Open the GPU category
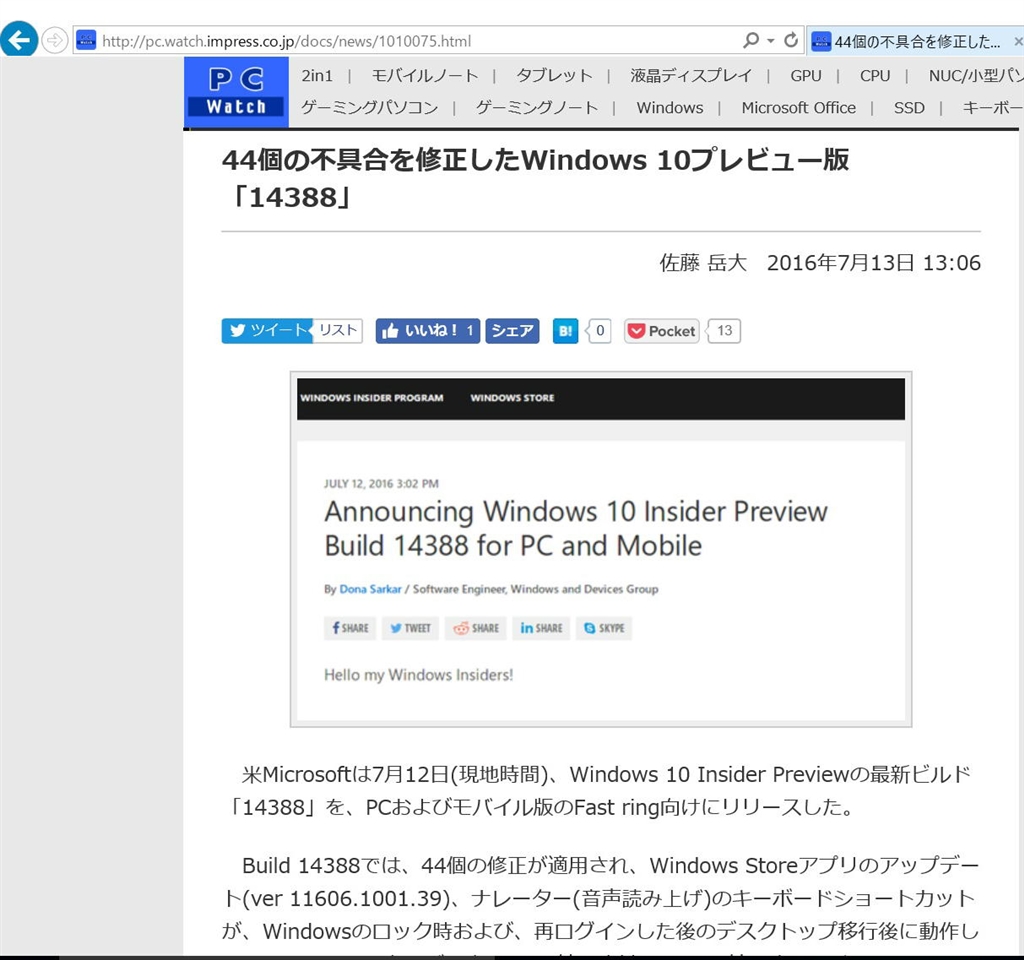The height and width of the screenshot is (960, 1024). click(x=806, y=76)
